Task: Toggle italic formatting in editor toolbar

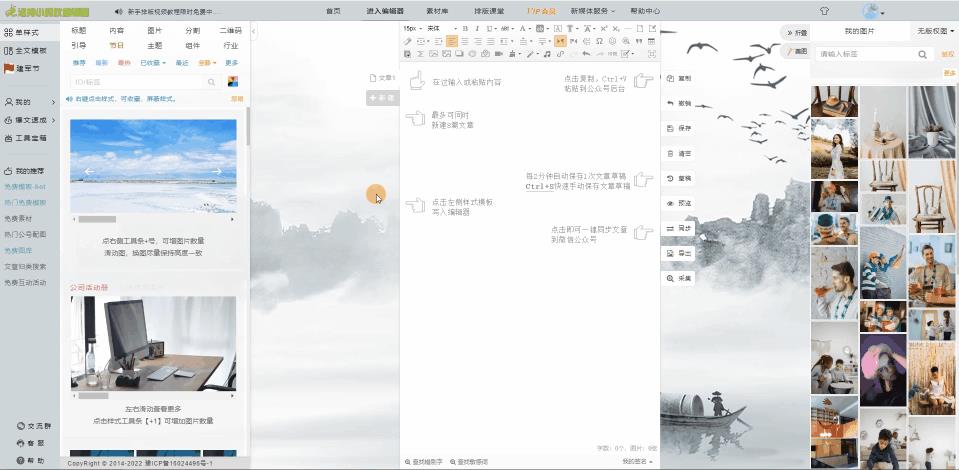Action: (x=478, y=29)
